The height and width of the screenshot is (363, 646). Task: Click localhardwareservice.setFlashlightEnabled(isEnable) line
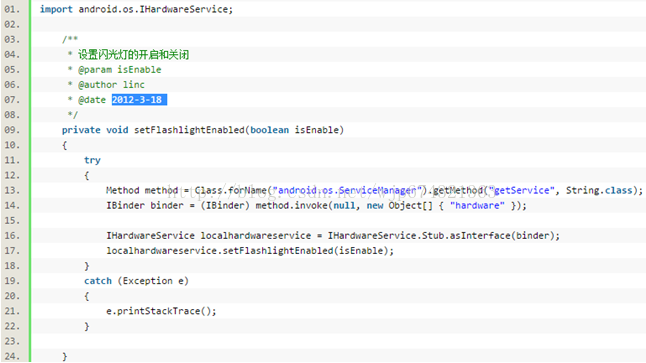pos(250,251)
